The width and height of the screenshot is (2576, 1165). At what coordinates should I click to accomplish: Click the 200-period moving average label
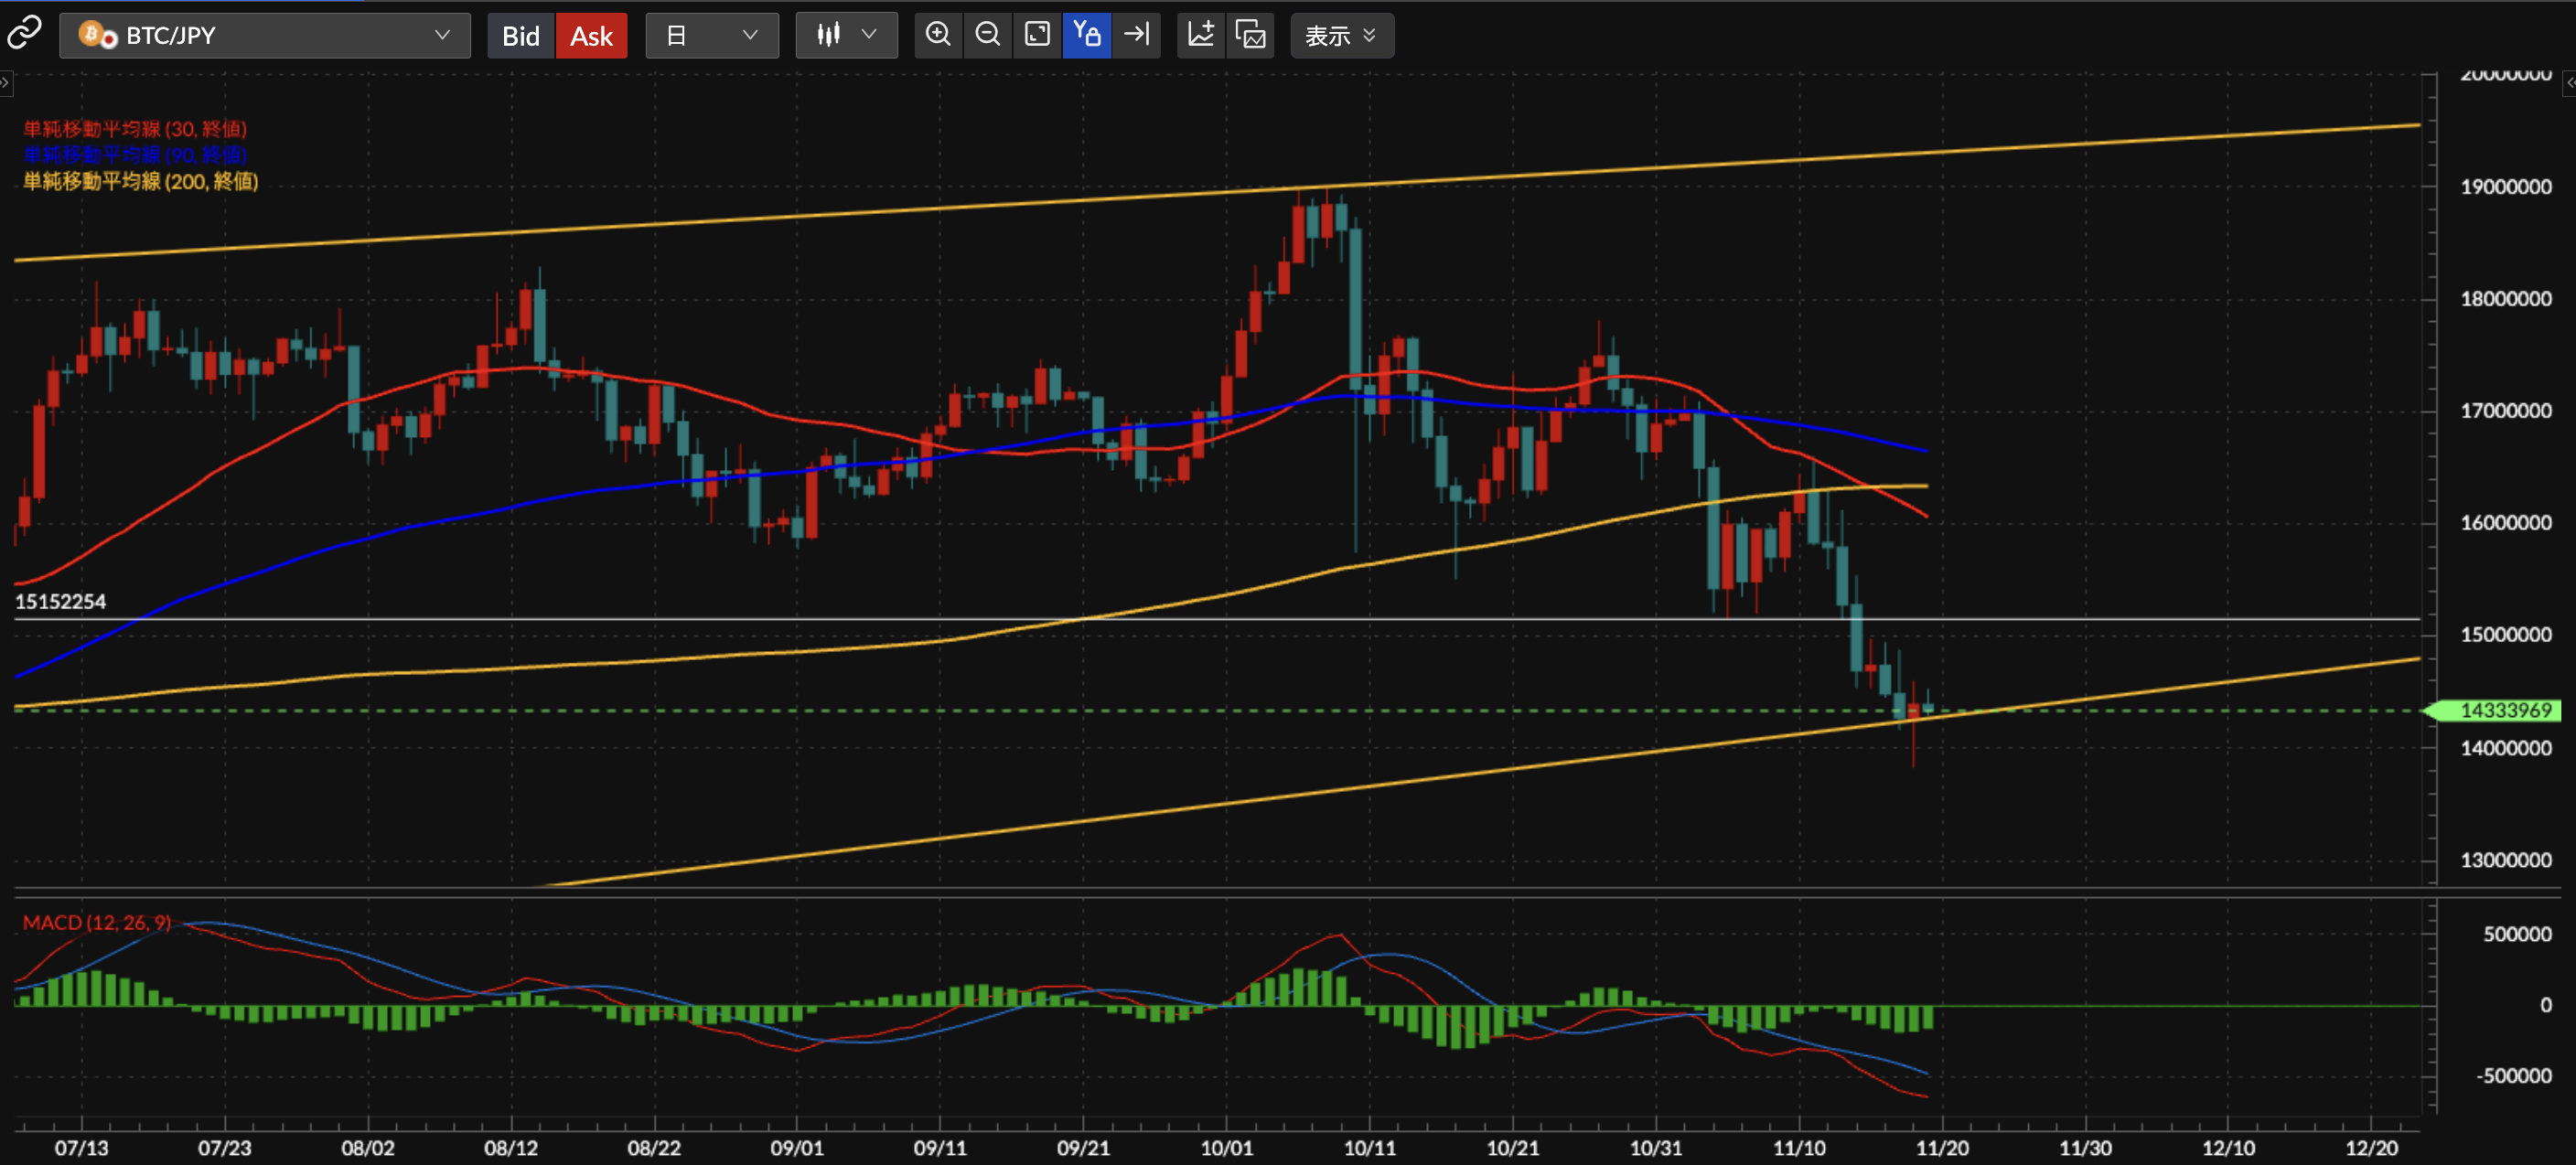click(x=140, y=181)
